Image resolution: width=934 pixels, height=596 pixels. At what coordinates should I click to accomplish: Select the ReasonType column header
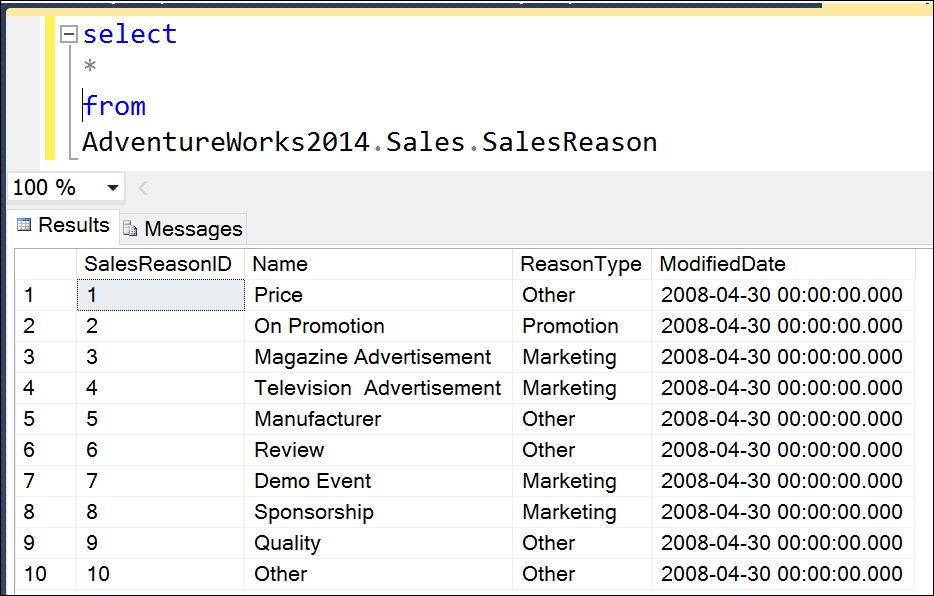(x=581, y=264)
